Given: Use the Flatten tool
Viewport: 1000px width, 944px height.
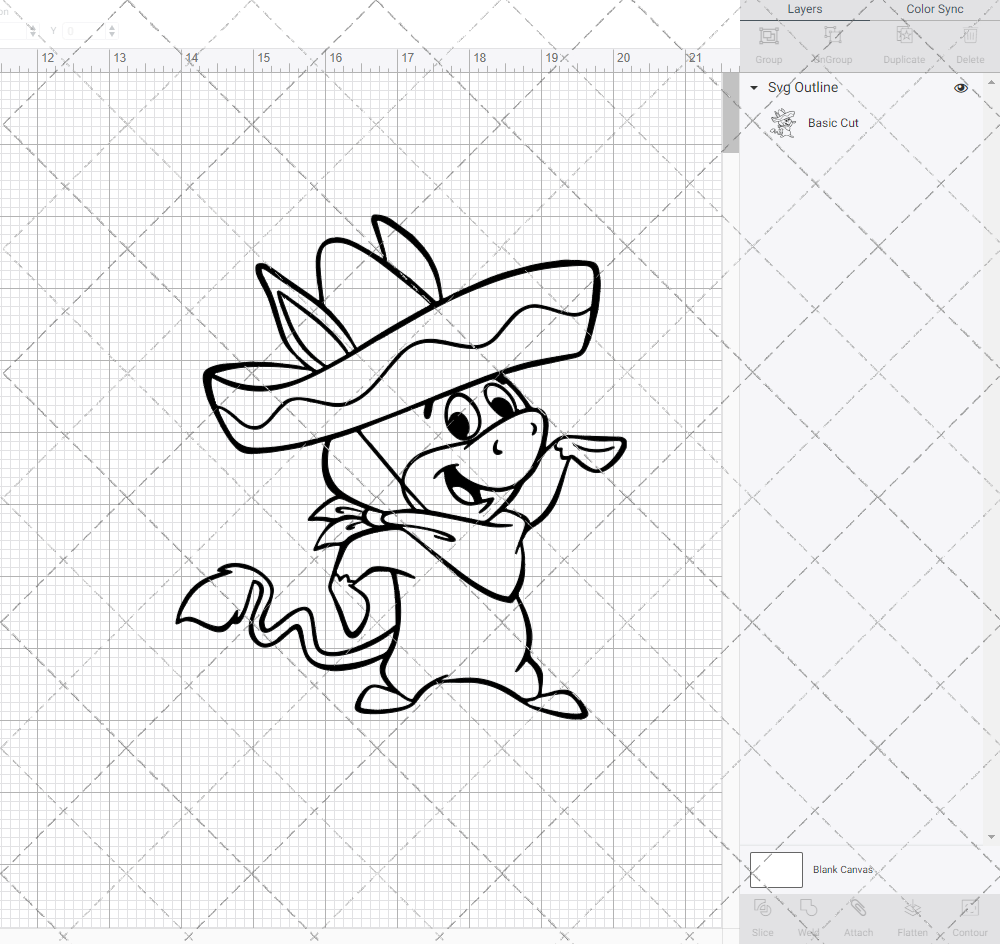Looking at the screenshot, I should 912,917.
